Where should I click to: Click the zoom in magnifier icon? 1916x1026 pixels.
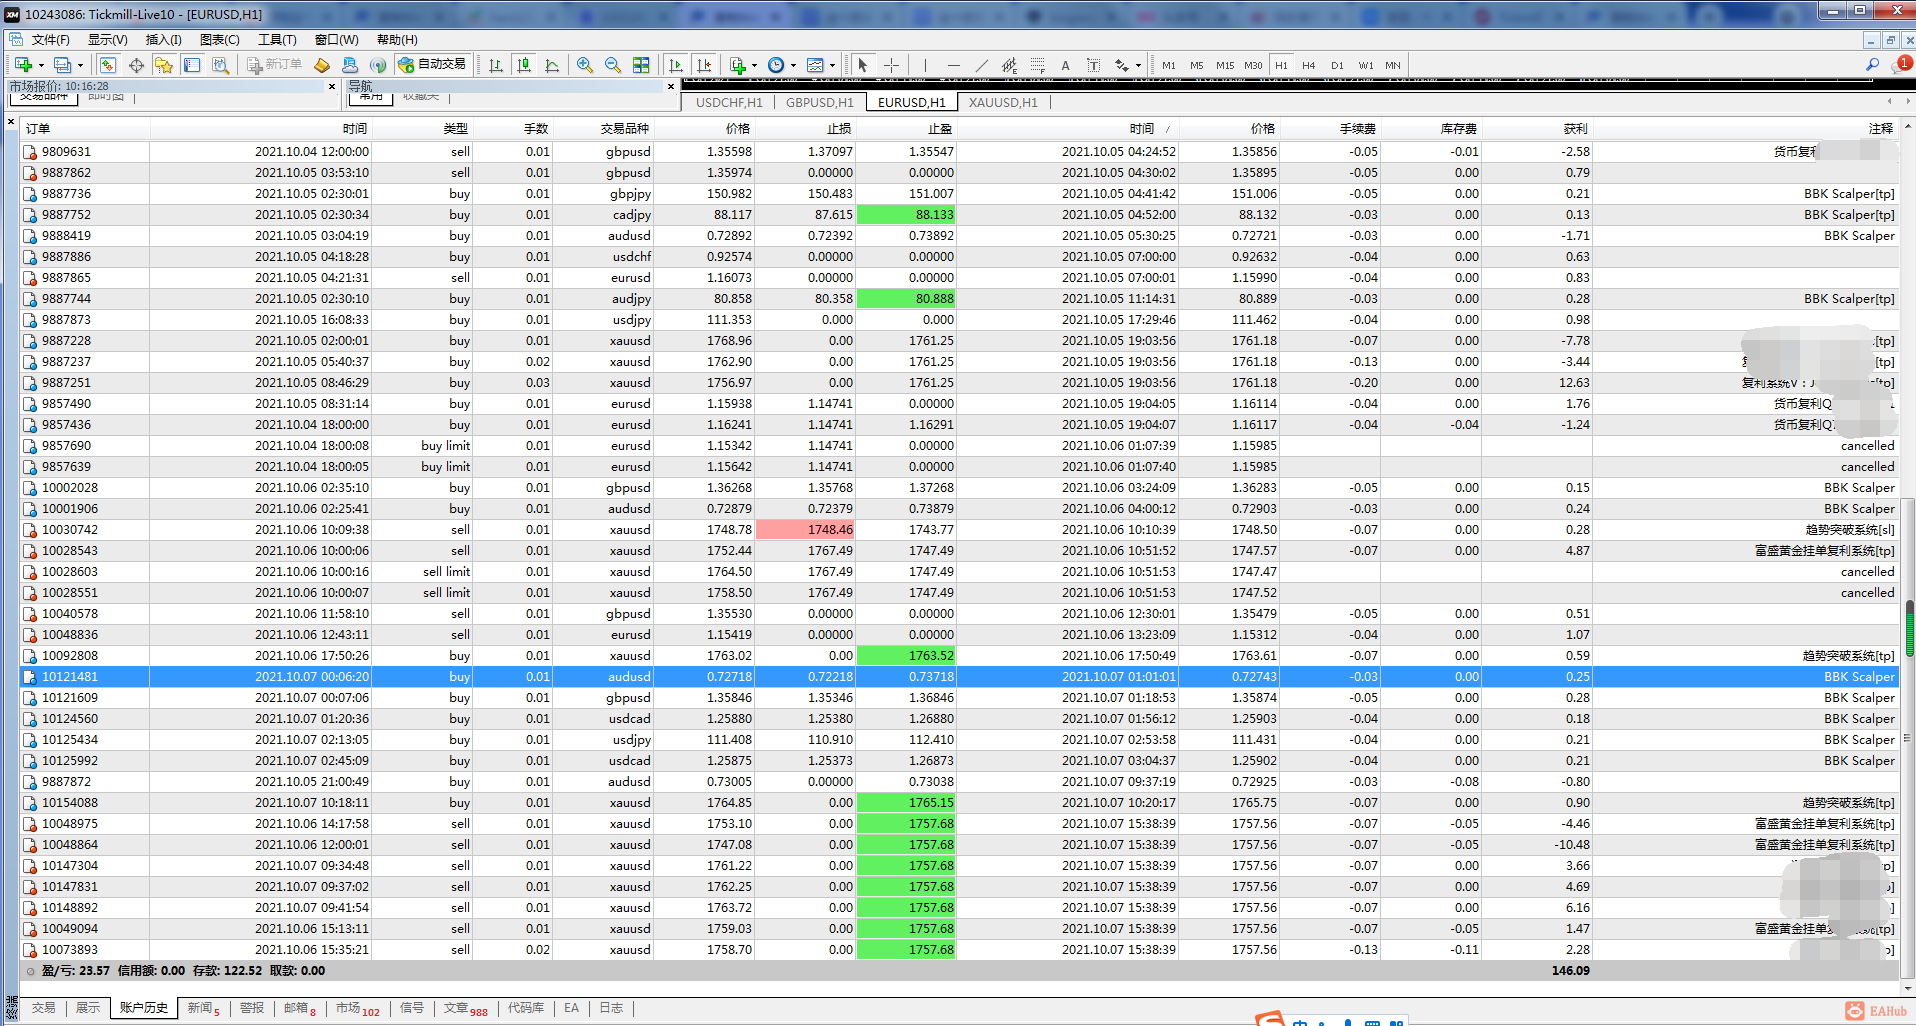(x=585, y=65)
